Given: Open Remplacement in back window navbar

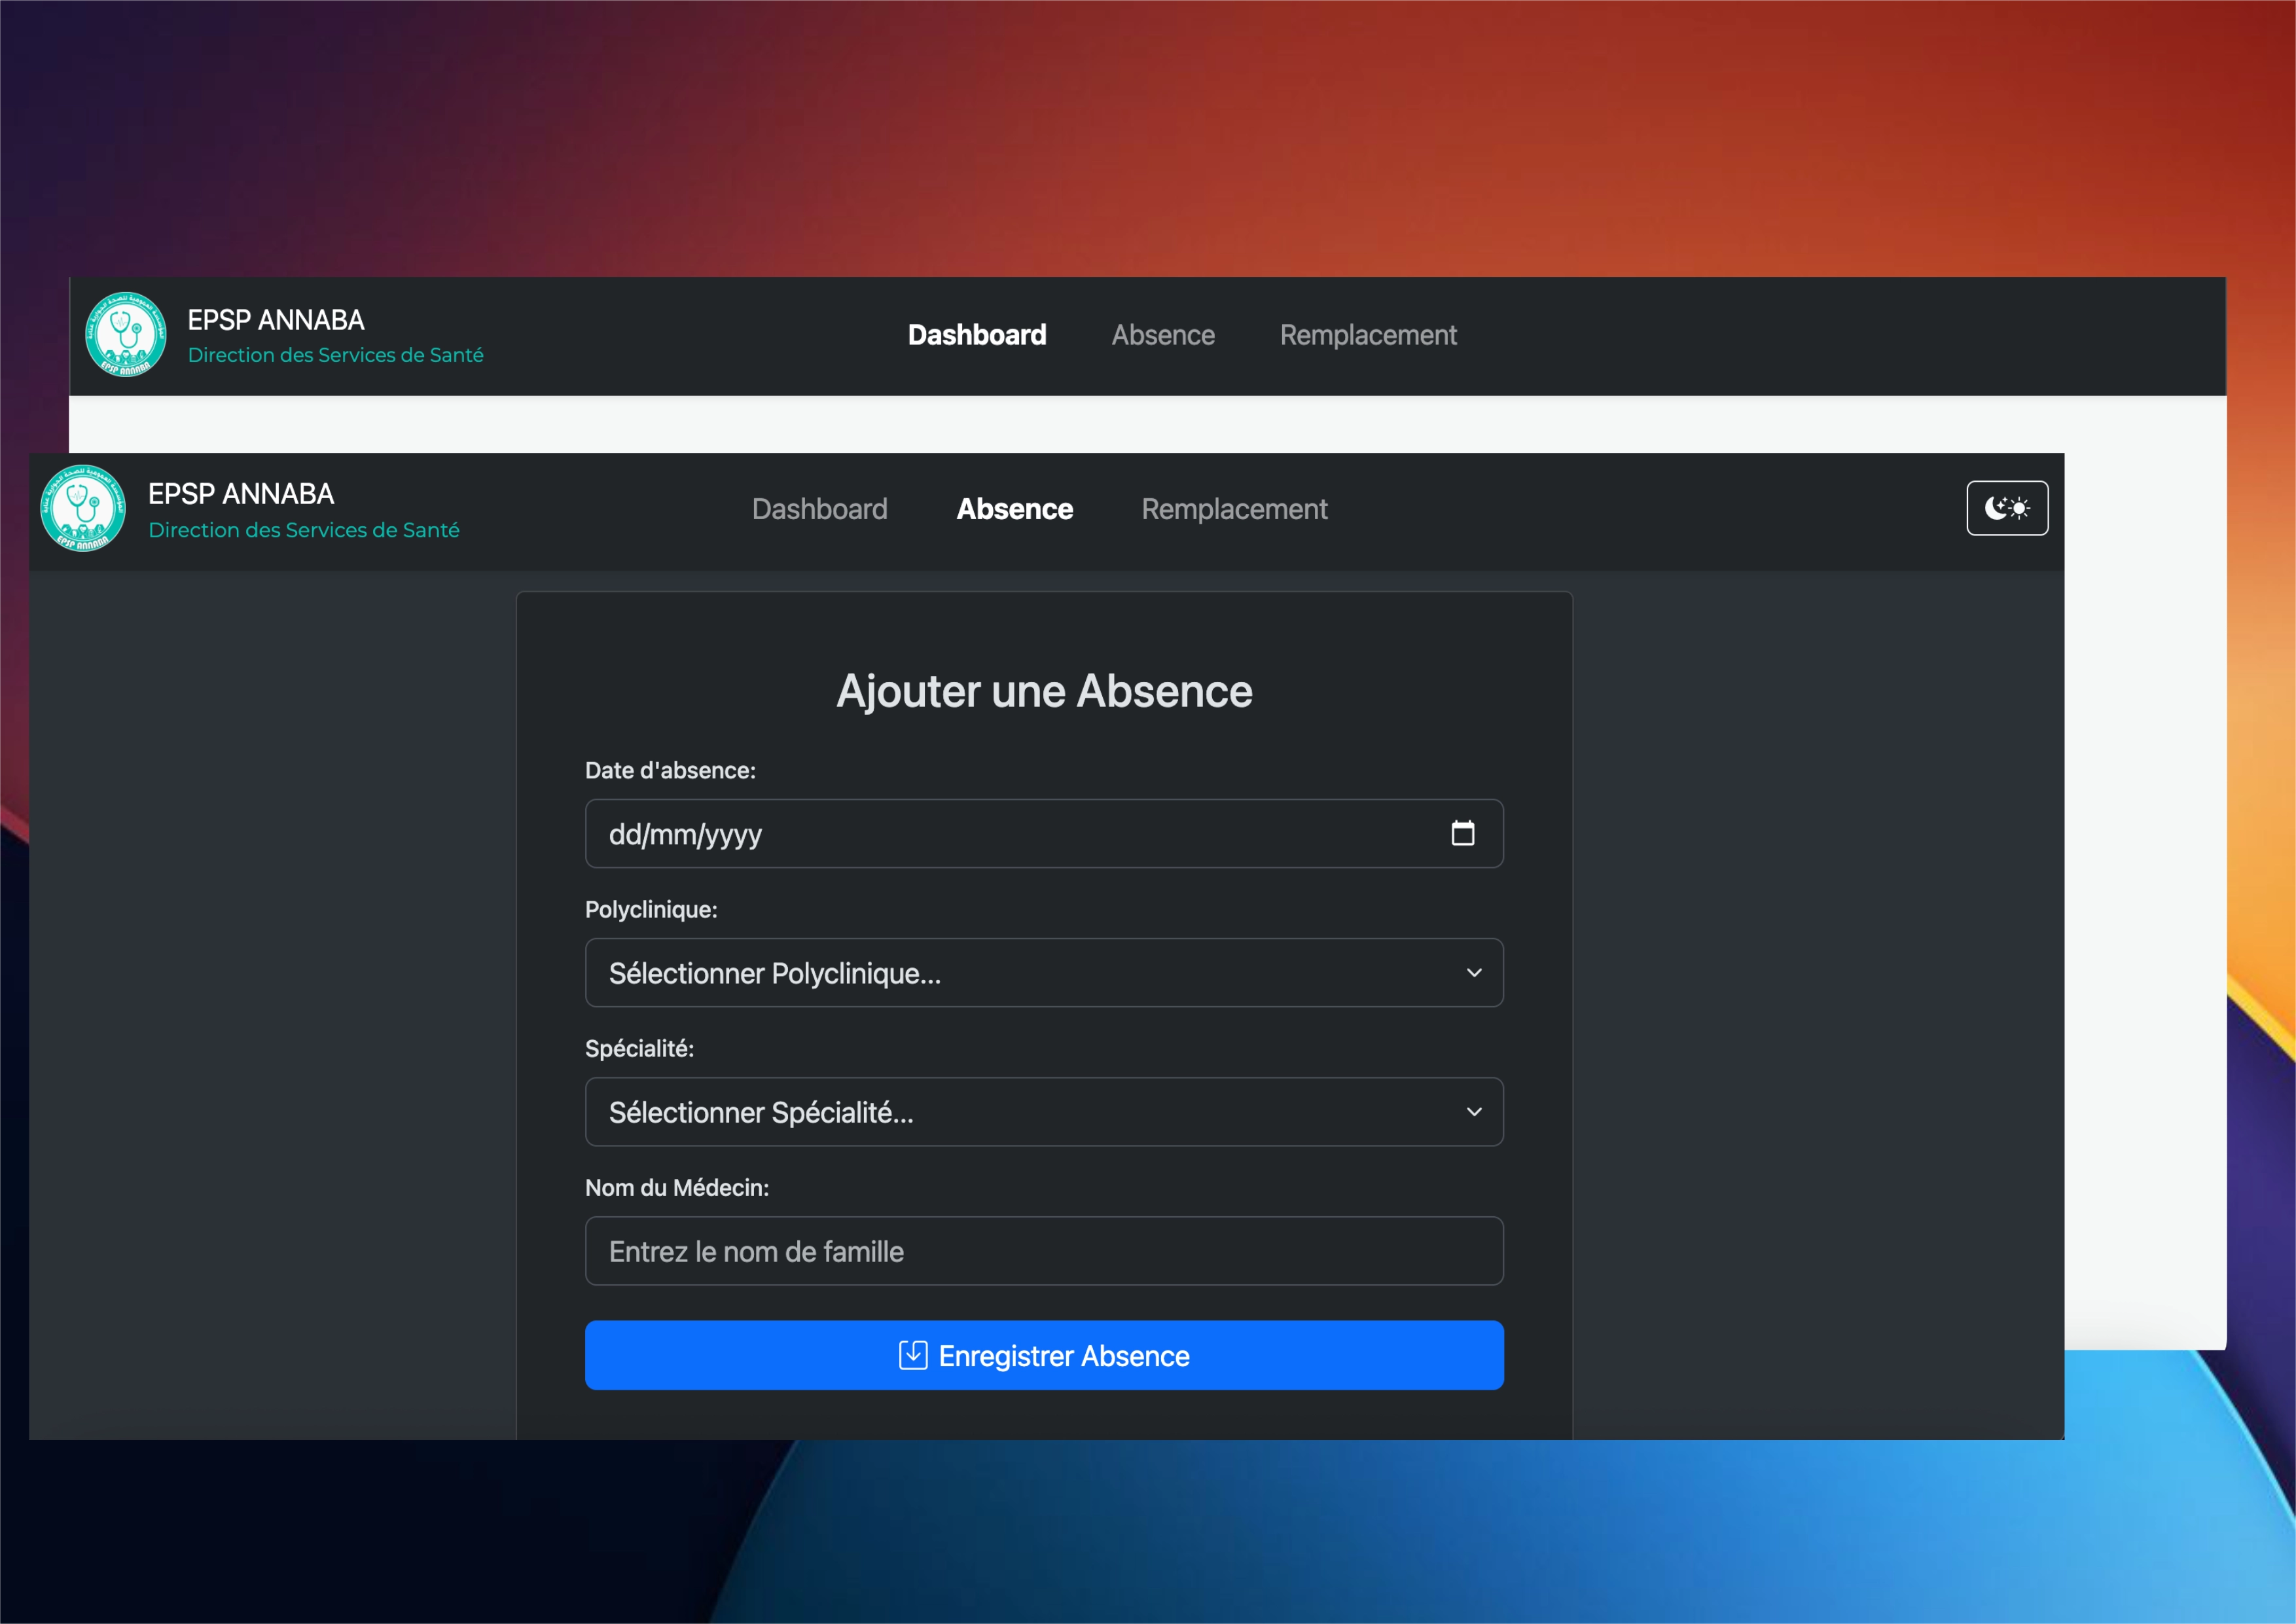Looking at the screenshot, I should click(x=1367, y=335).
